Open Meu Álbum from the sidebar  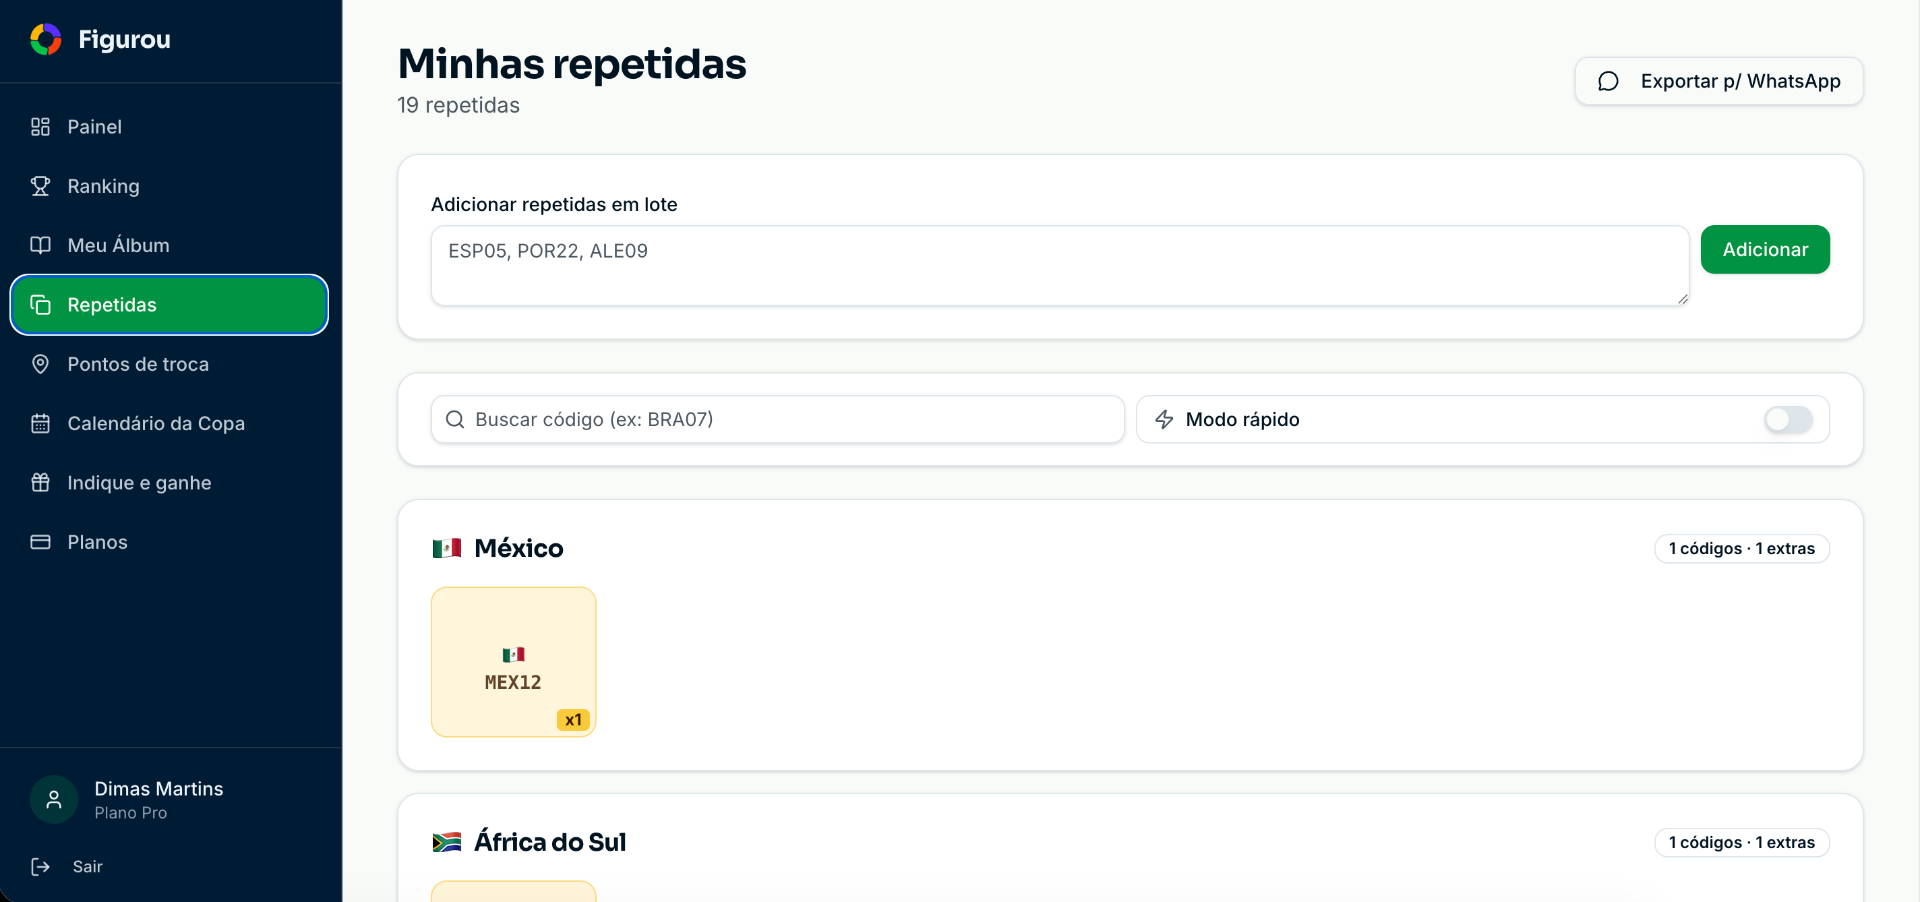click(x=169, y=245)
